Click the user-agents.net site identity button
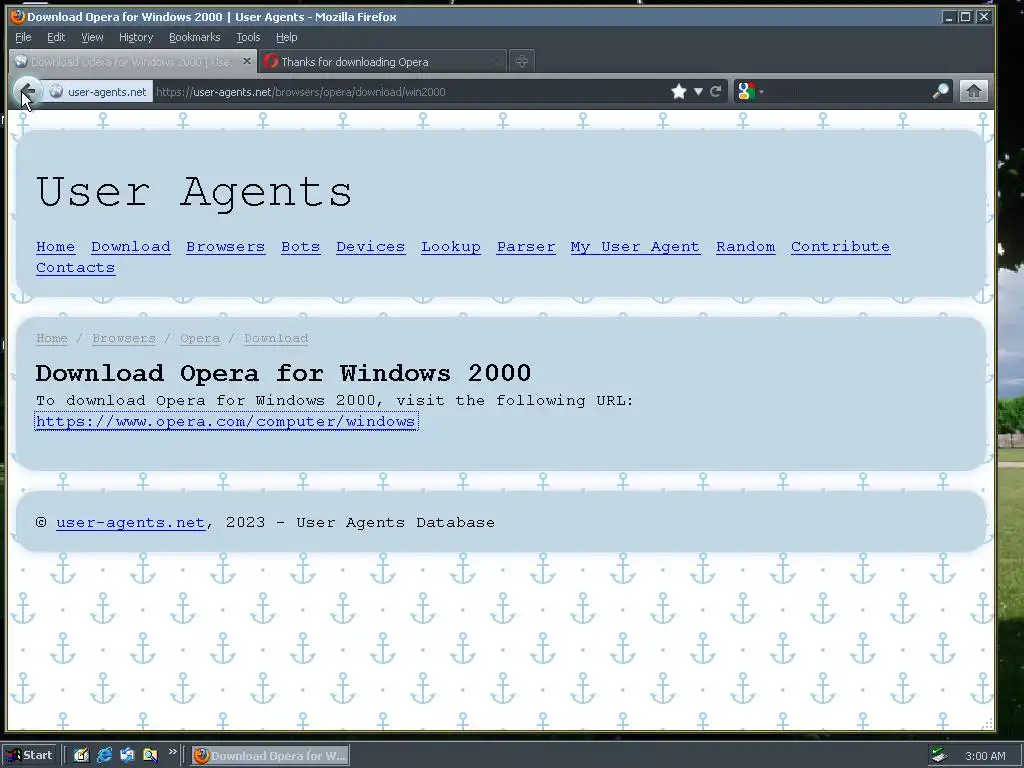The height and width of the screenshot is (768, 1024). click(x=99, y=92)
